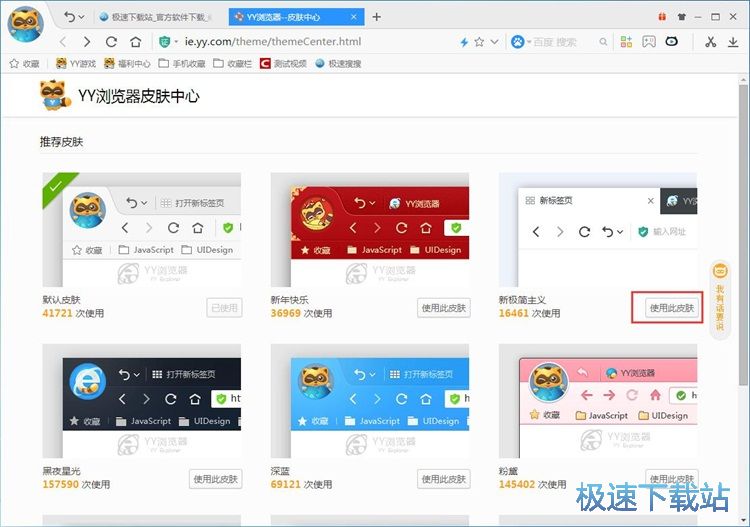Click the 新极简主义 skin preview
This screenshot has height=527, width=750.
(598, 230)
